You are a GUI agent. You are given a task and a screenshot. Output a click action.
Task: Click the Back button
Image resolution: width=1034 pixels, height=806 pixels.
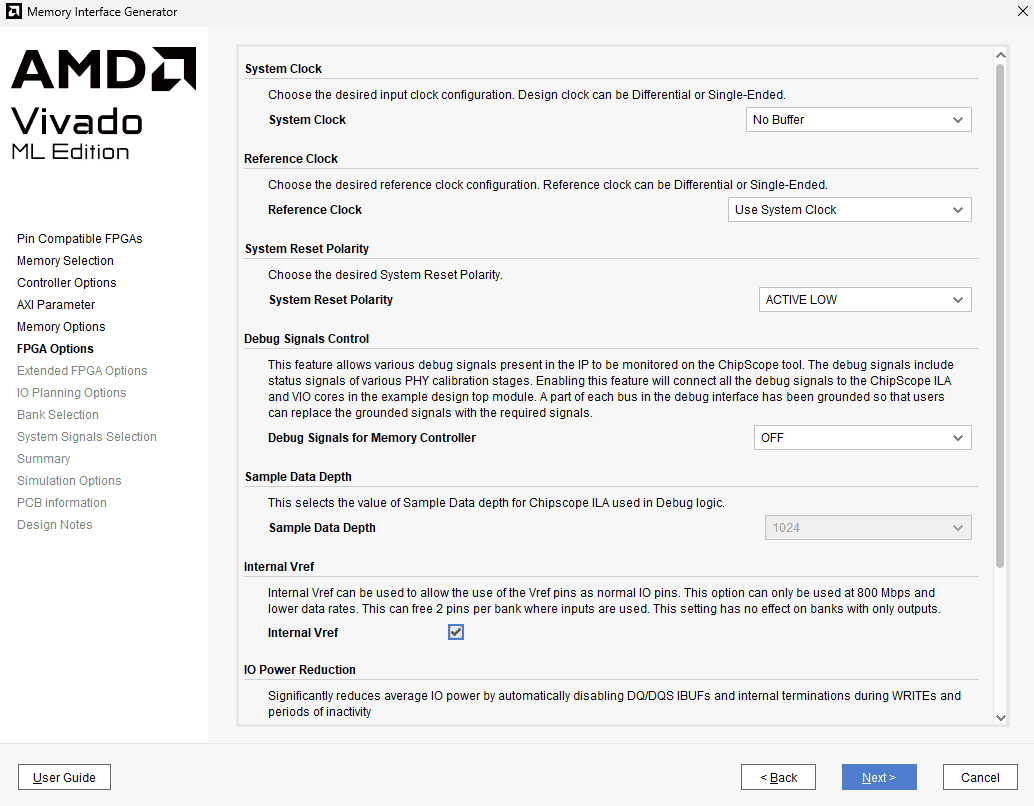778,777
